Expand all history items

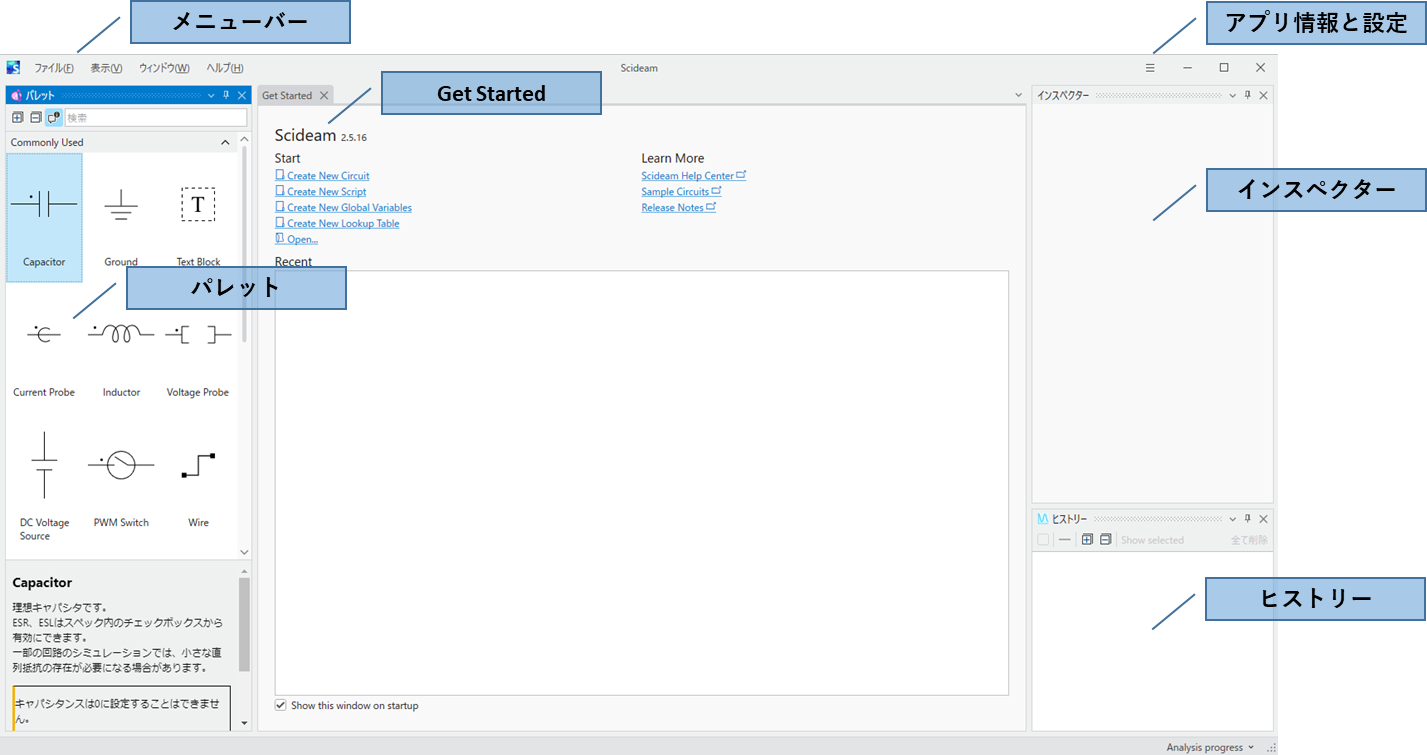(1087, 540)
